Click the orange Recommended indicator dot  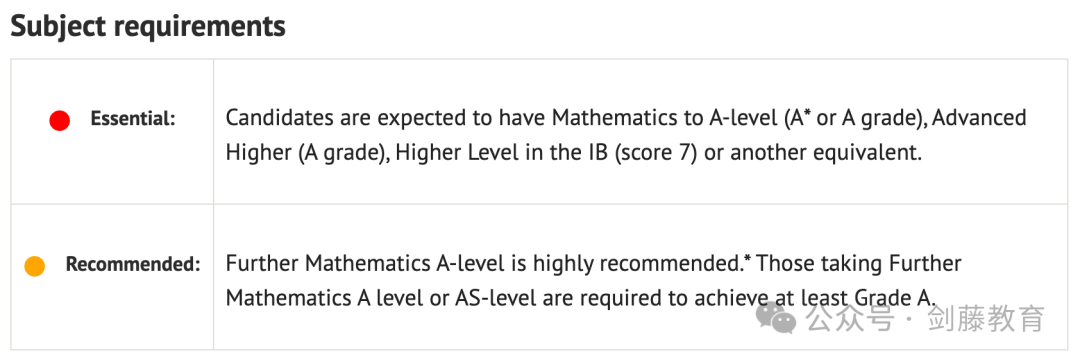(x=34, y=266)
